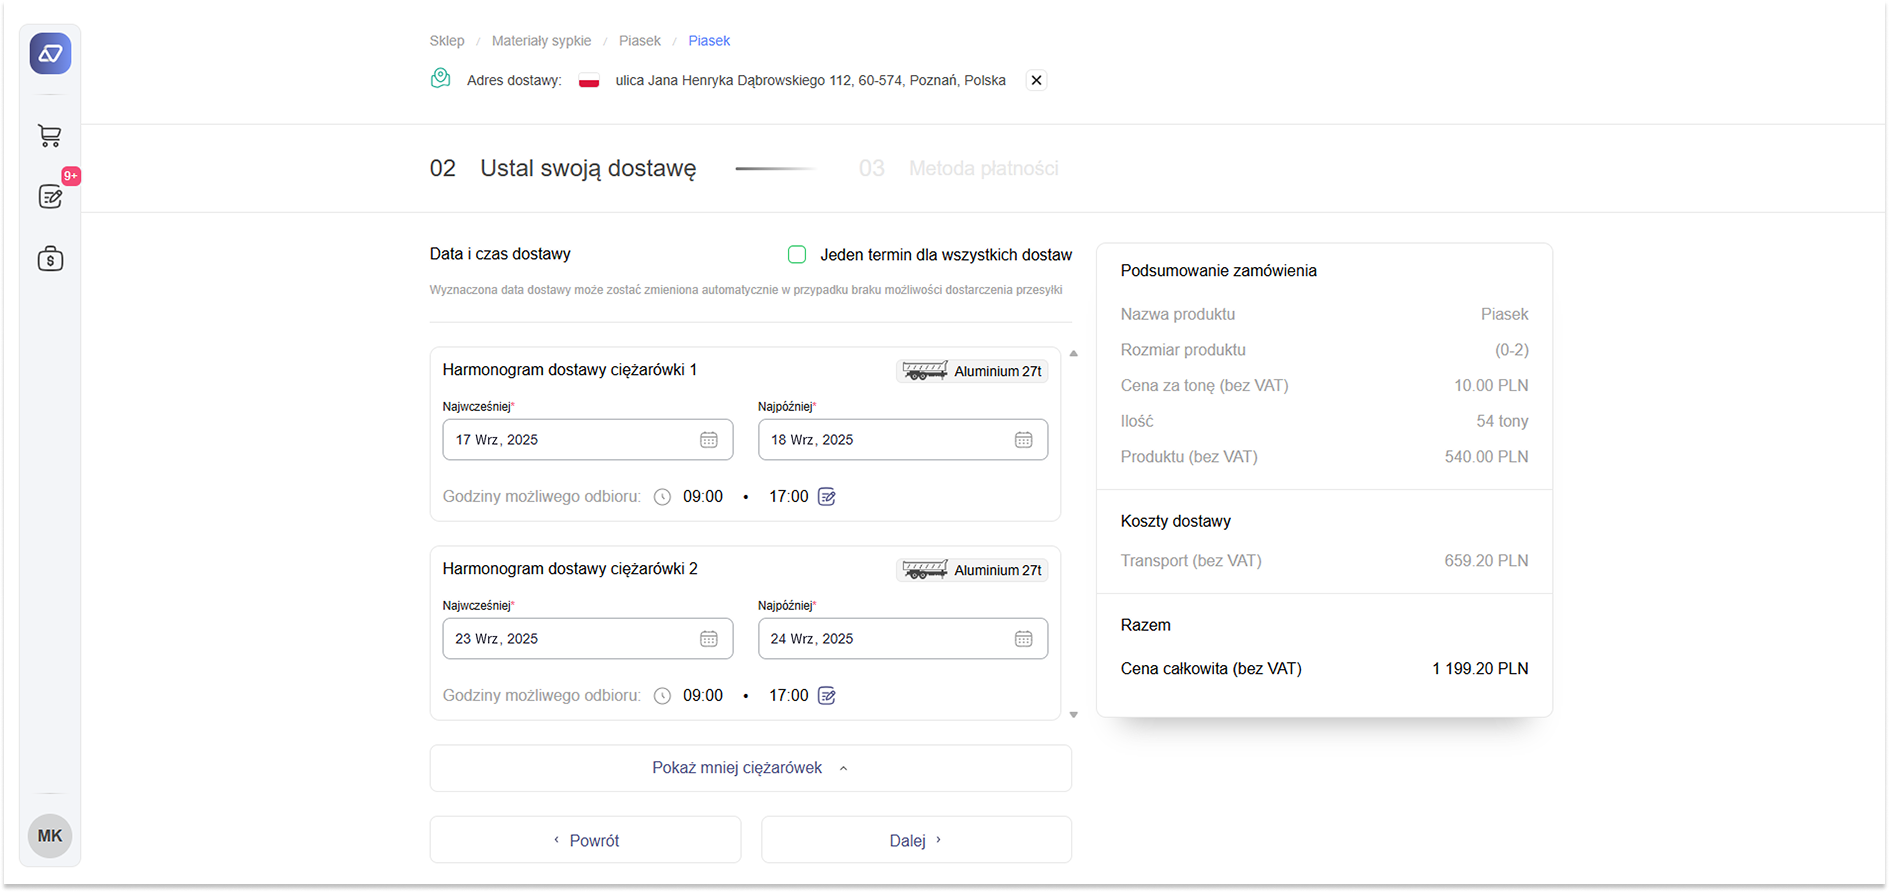Open the shopping cart in sidebar
This screenshot has width=1889, height=892.
50,136
